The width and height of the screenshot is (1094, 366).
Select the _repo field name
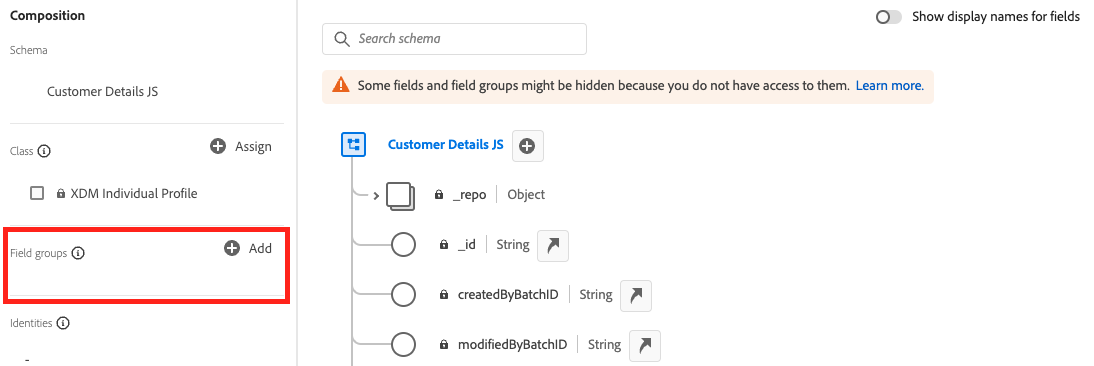pos(470,195)
